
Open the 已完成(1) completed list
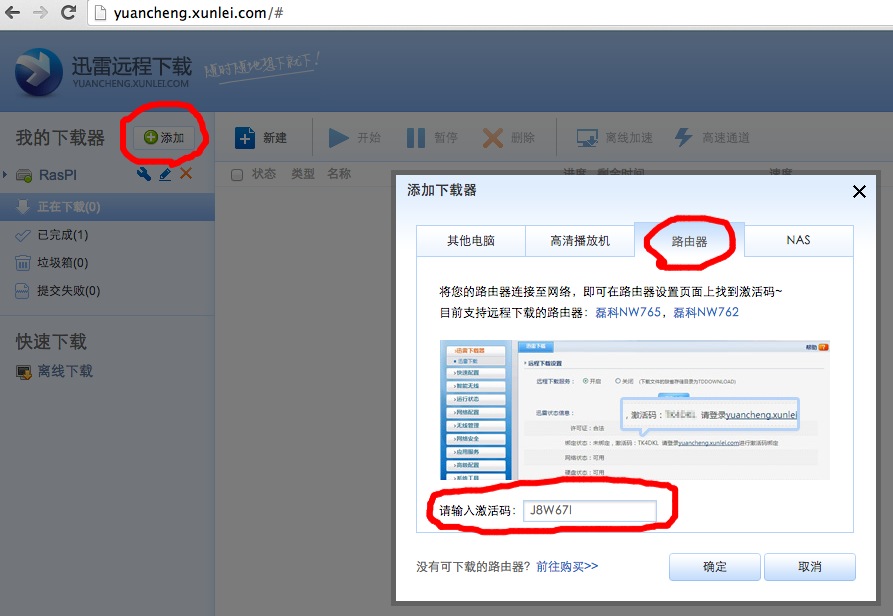[62, 235]
